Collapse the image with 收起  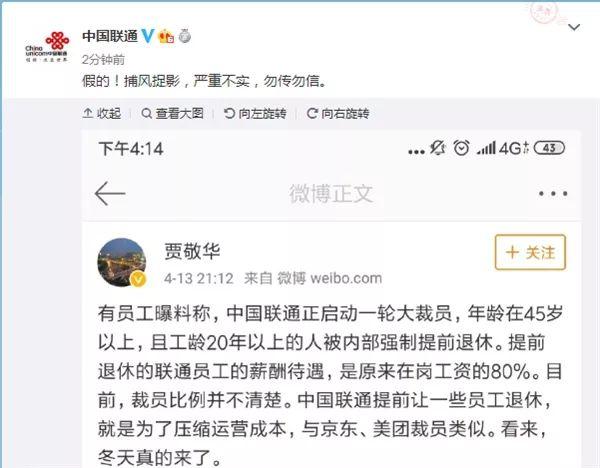(102, 113)
